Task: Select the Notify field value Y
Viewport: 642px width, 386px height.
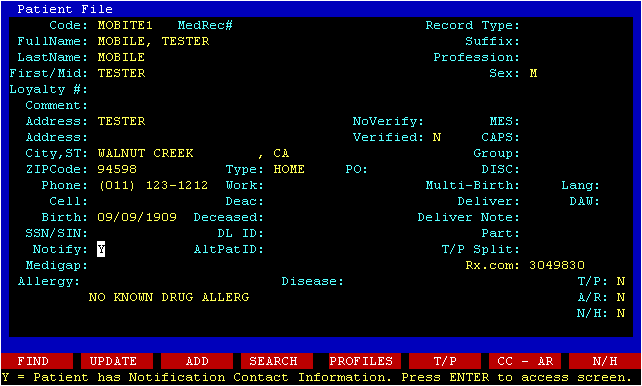Action: pos(101,249)
